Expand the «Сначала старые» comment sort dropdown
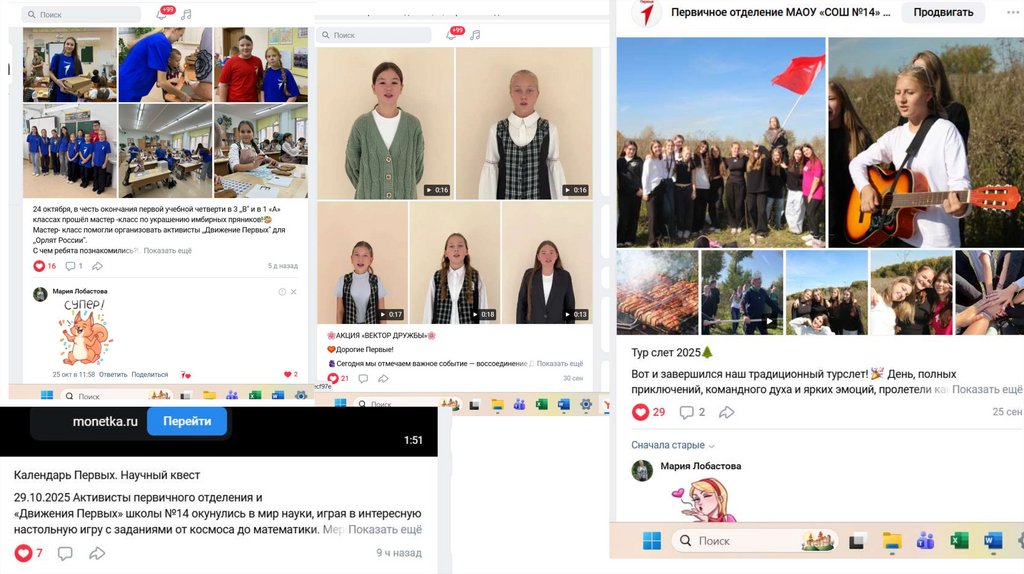The width and height of the screenshot is (1024, 574). (673, 445)
